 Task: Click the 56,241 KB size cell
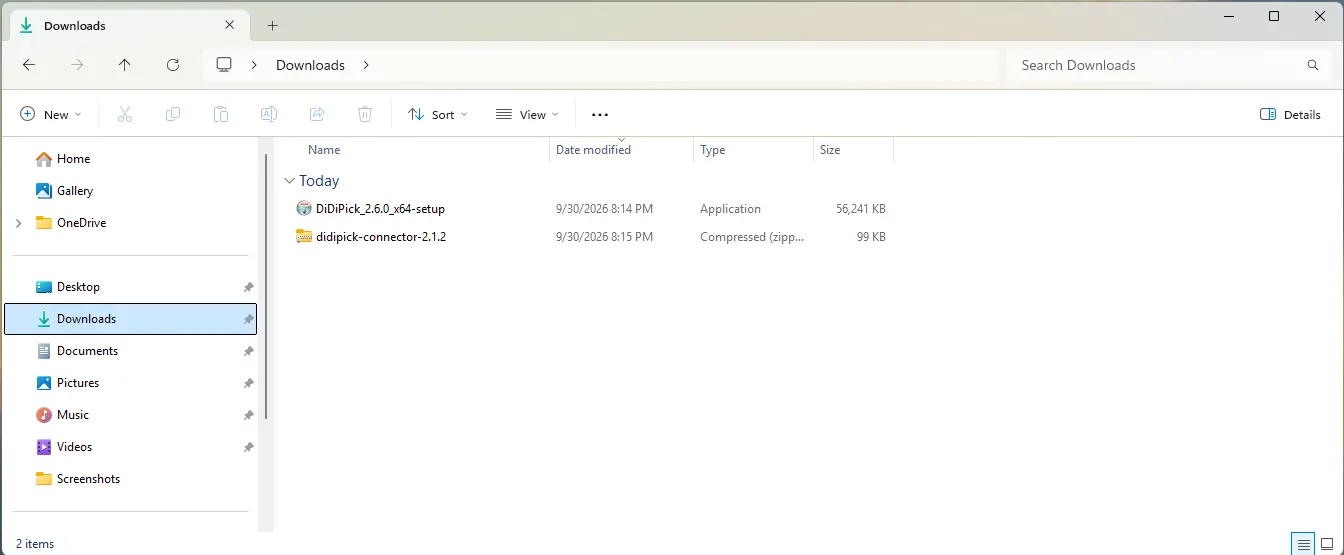coord(861,209)
